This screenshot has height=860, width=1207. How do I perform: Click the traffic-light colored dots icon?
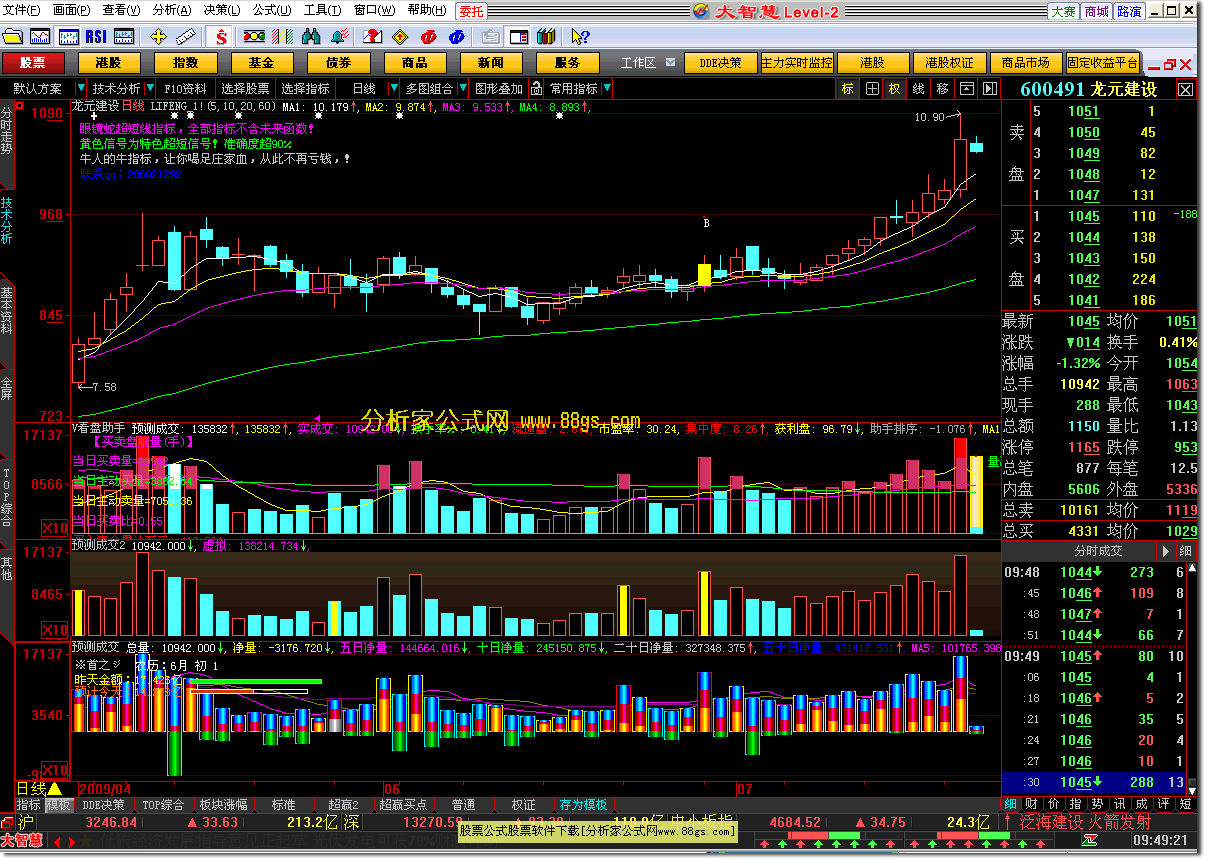(254, 37)
